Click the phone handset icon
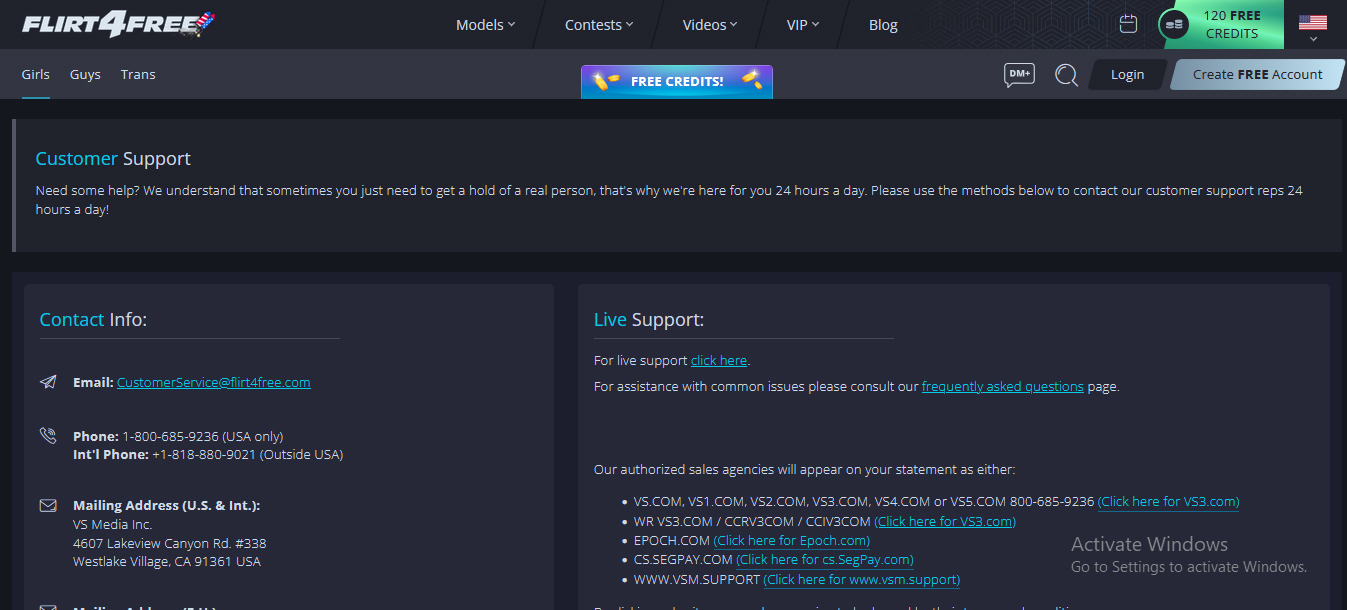Viewport: 1347px width, 610px height. [x=48, y=436]
